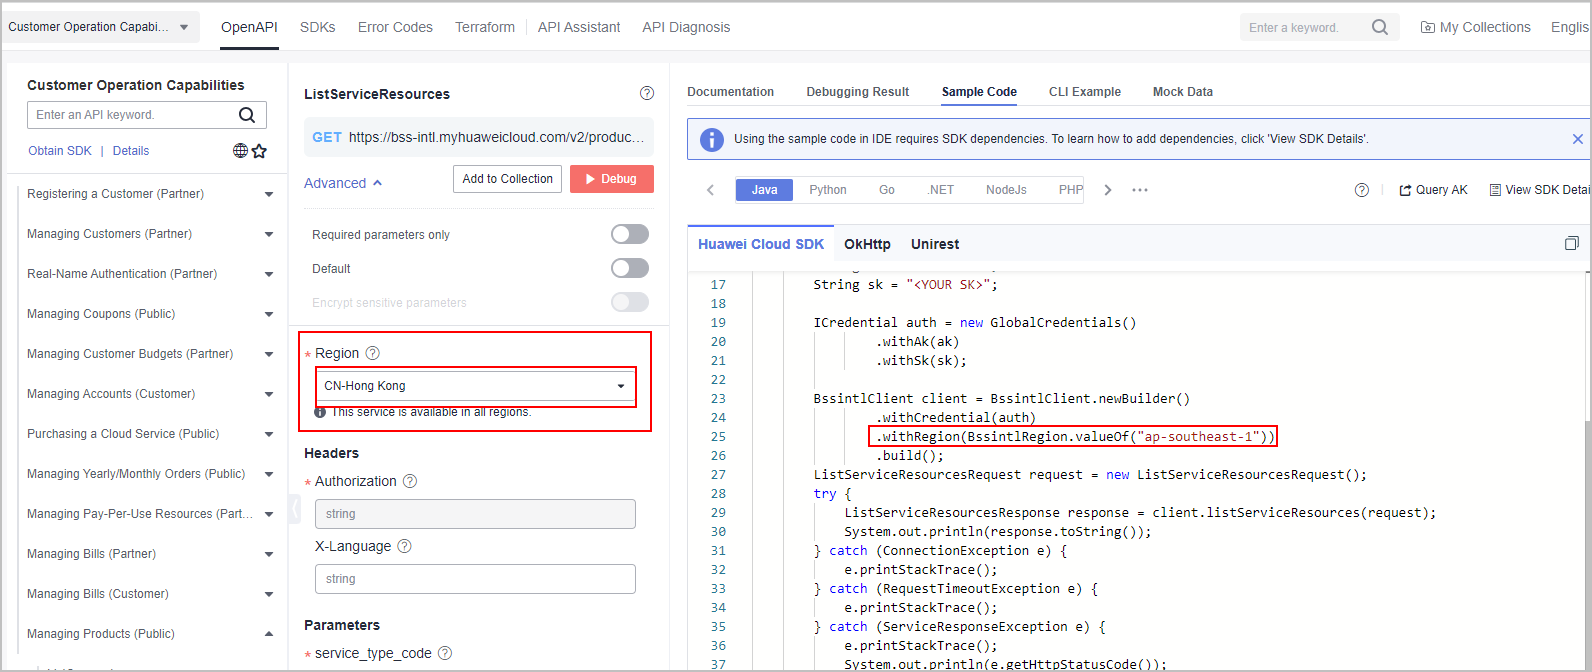This screenshot has width=1592, height=672.
Task: Close the SDK dependencies info banner
Action: click(x=1578, y=139)
